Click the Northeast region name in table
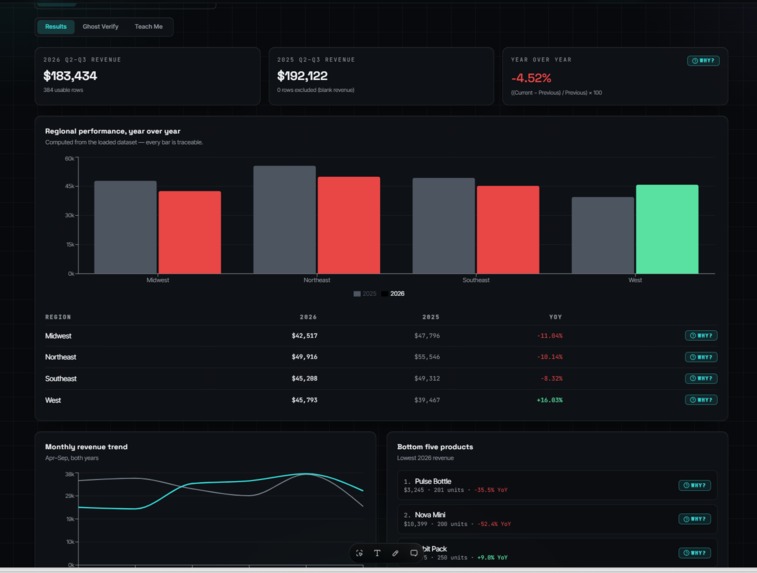This screenshot has width=757, height=573. 60,357
